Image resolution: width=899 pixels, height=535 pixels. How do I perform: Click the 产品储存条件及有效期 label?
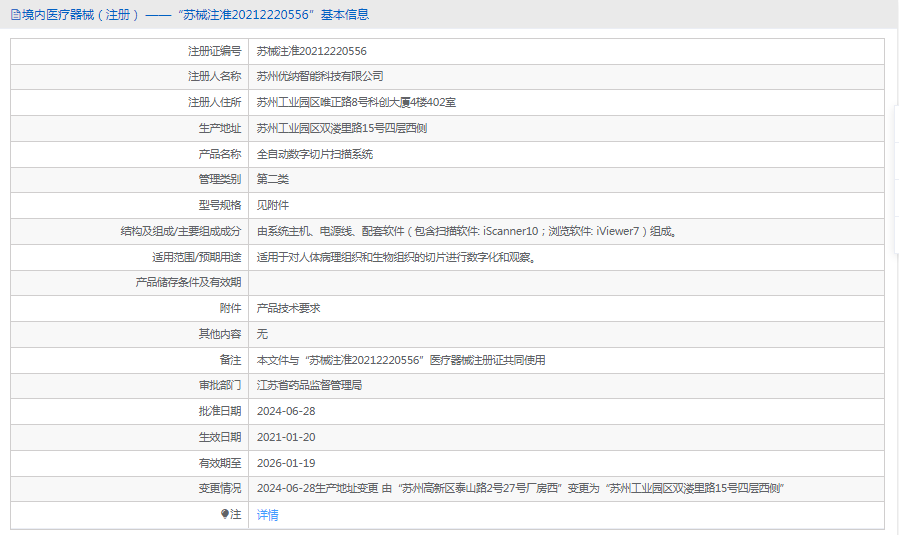[189, 282]
